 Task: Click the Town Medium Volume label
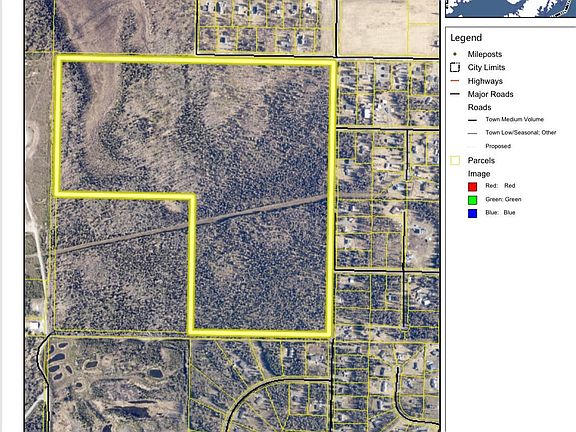[x=514, y=119]
